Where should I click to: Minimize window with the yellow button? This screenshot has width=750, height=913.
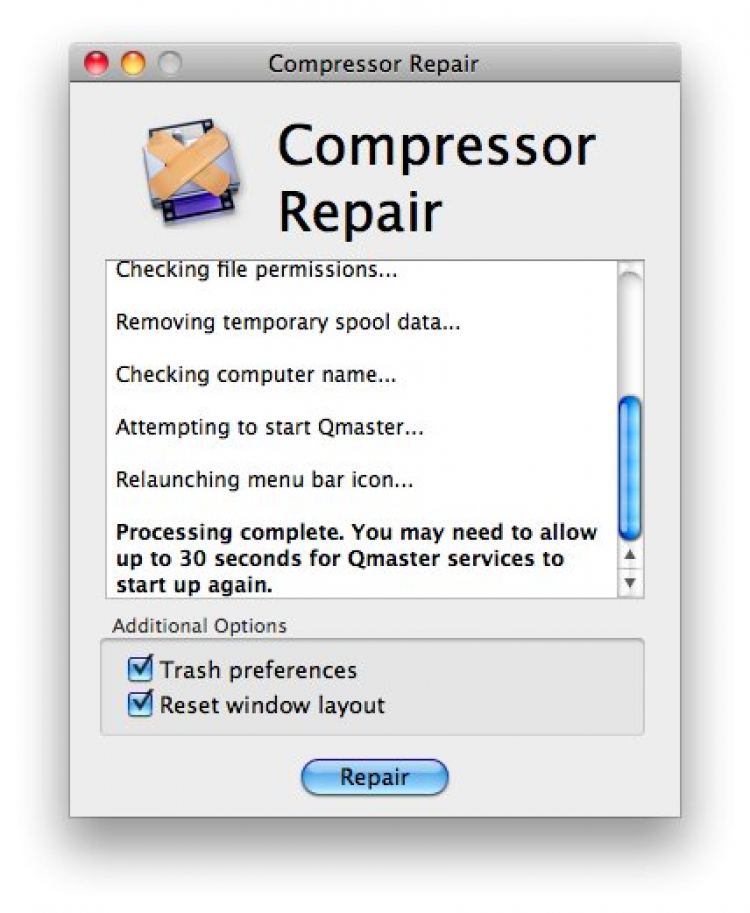click(x=133, y=64)
